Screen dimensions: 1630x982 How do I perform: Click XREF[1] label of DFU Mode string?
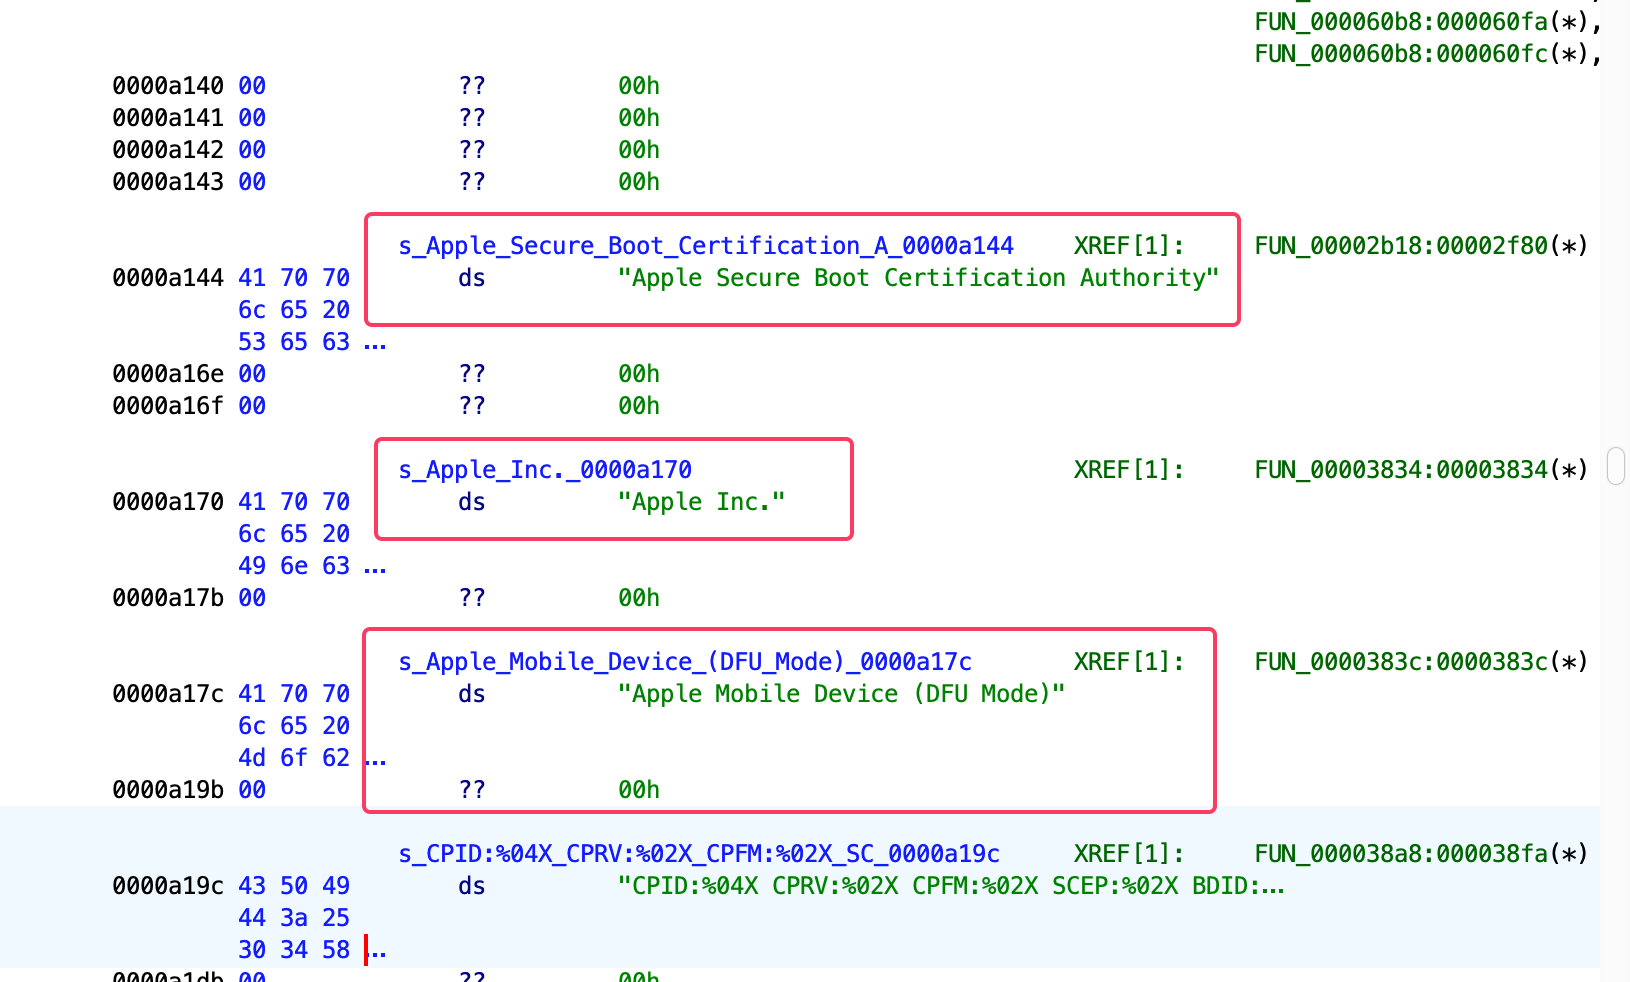point(1129,662)
